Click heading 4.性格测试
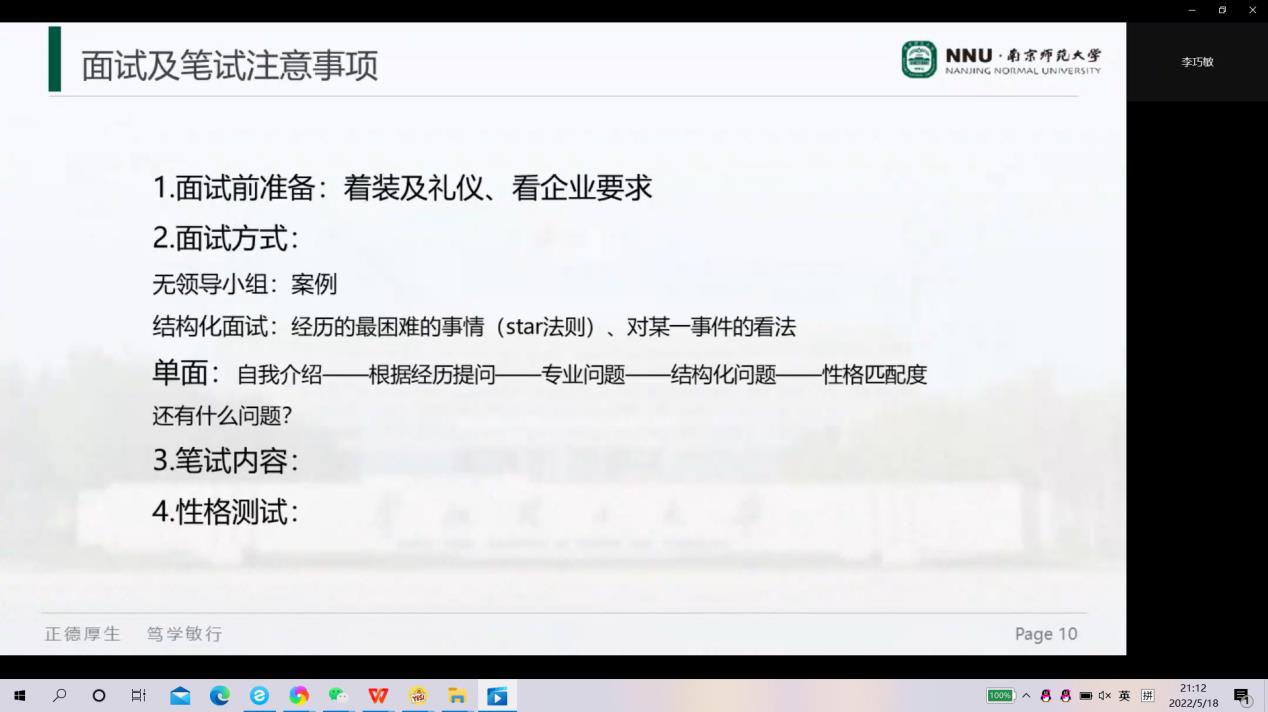Screen dimensions: 1268x712 coord(225,512)
